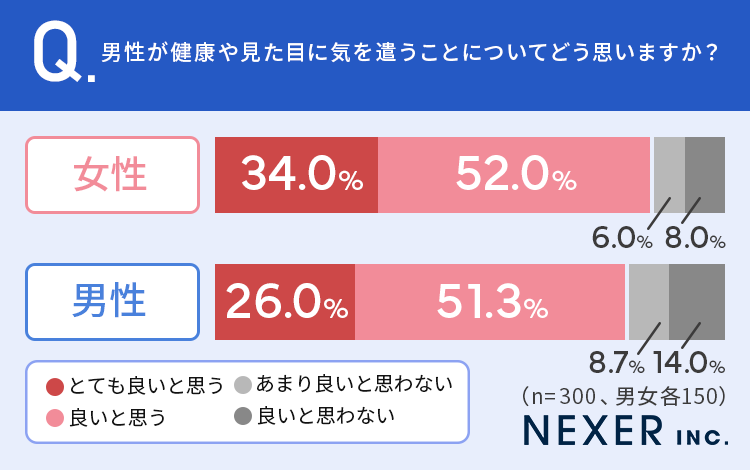Click the 26.0% segment of the 男性 bar
Image resolution: width=750 pixels, height=470 pixels.
[x=285, y=302]
